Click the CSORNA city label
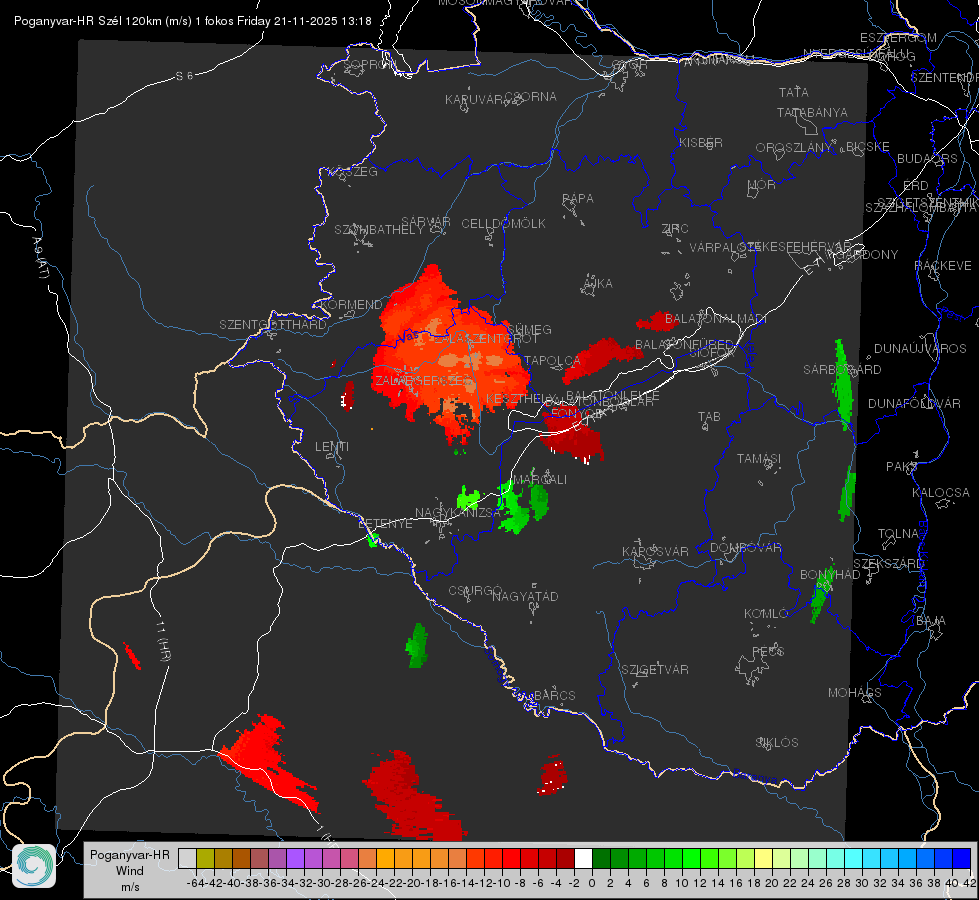This screenshot has height=900, width=979. click(531, 97)
